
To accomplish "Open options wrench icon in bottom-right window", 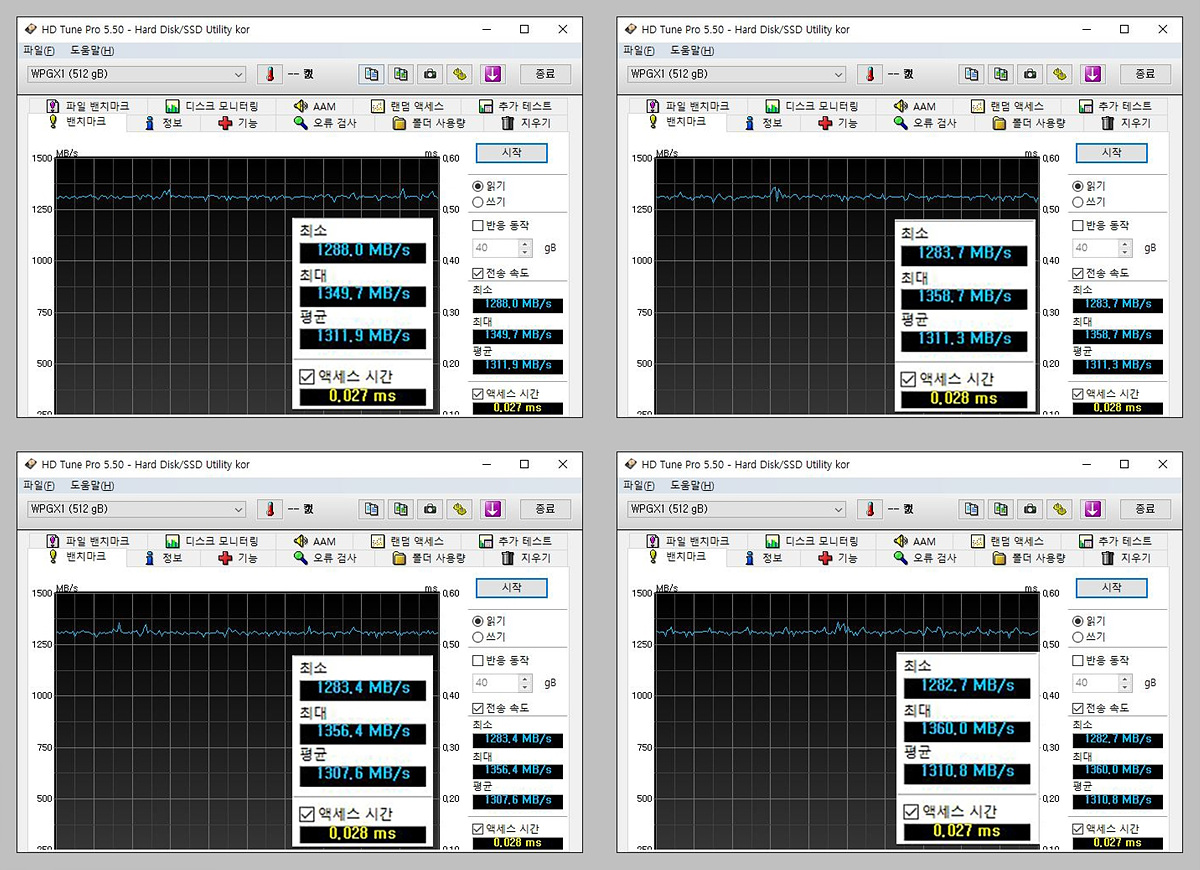I will (1059, 509).
